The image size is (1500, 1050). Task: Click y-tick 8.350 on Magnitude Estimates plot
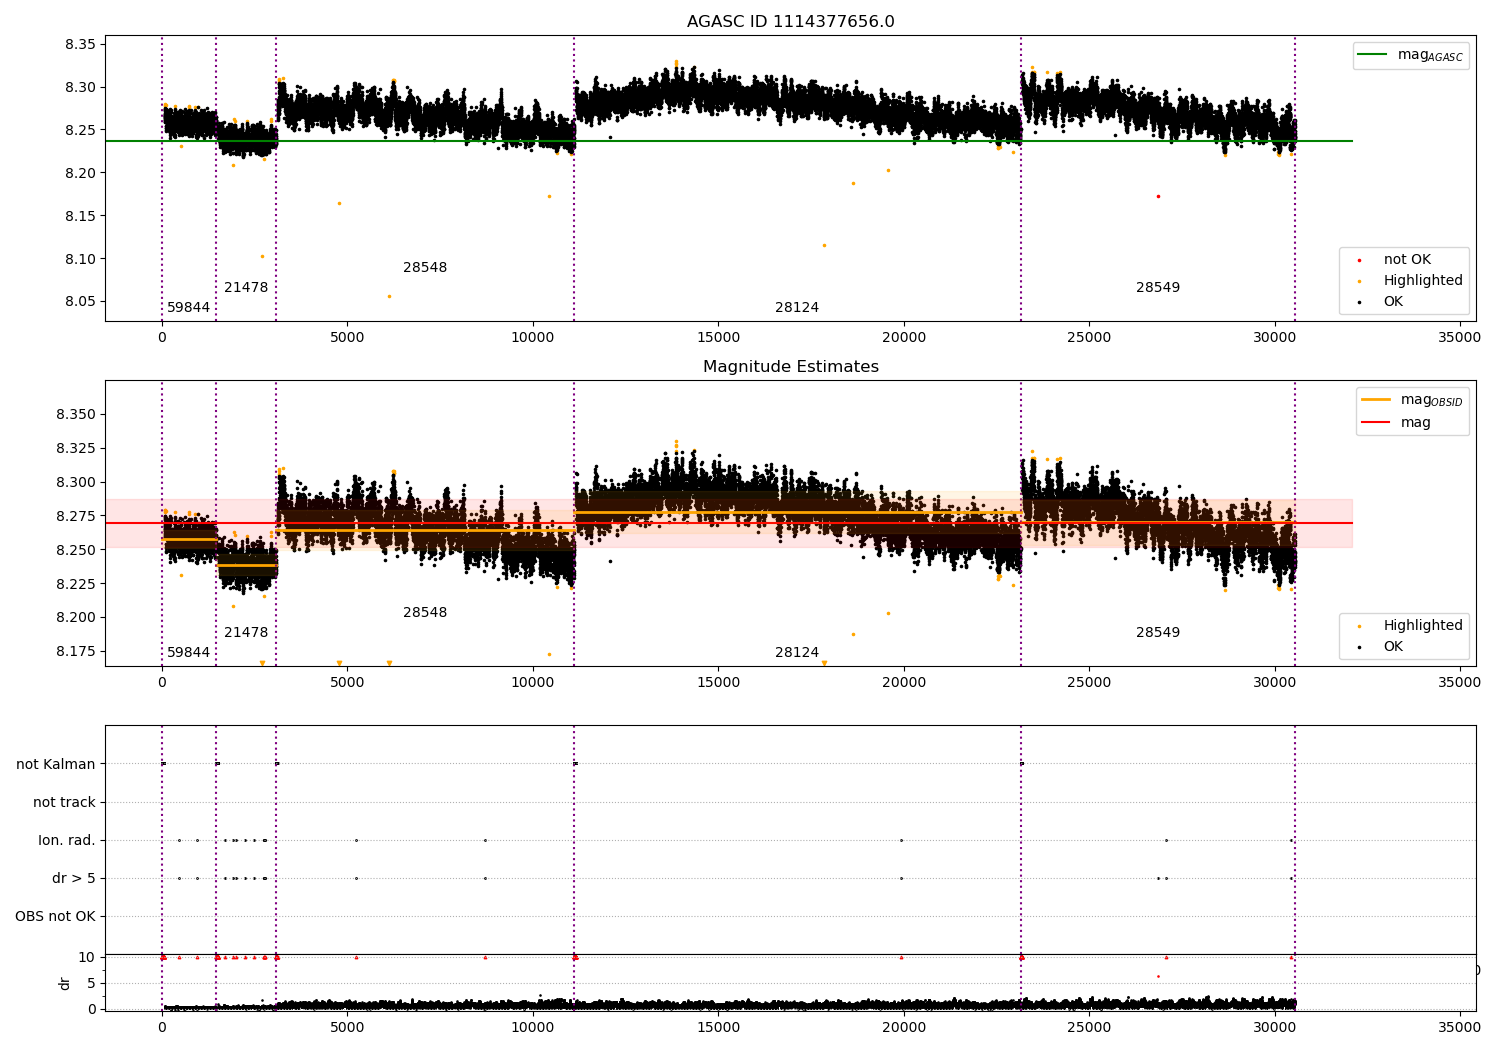click(x=76, y=415)
